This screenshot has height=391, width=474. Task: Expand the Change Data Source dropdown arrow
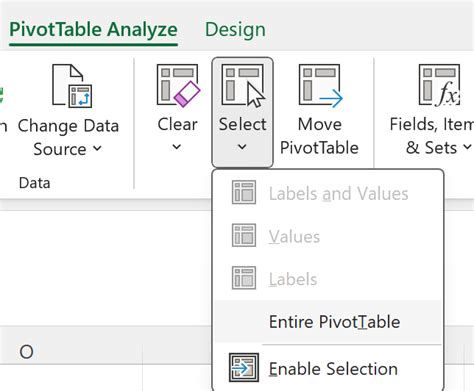tap(97, 148)
